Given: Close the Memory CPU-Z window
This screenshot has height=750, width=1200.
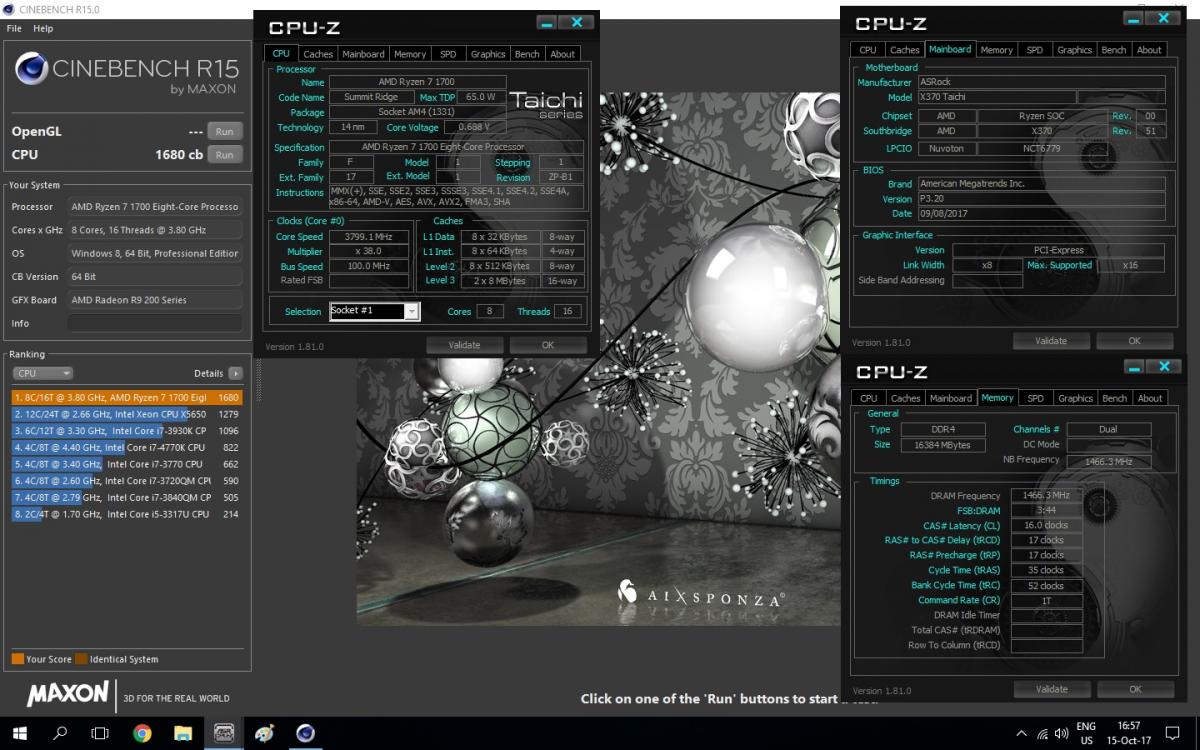Looking at the screenshot, I should (1162, 366).
